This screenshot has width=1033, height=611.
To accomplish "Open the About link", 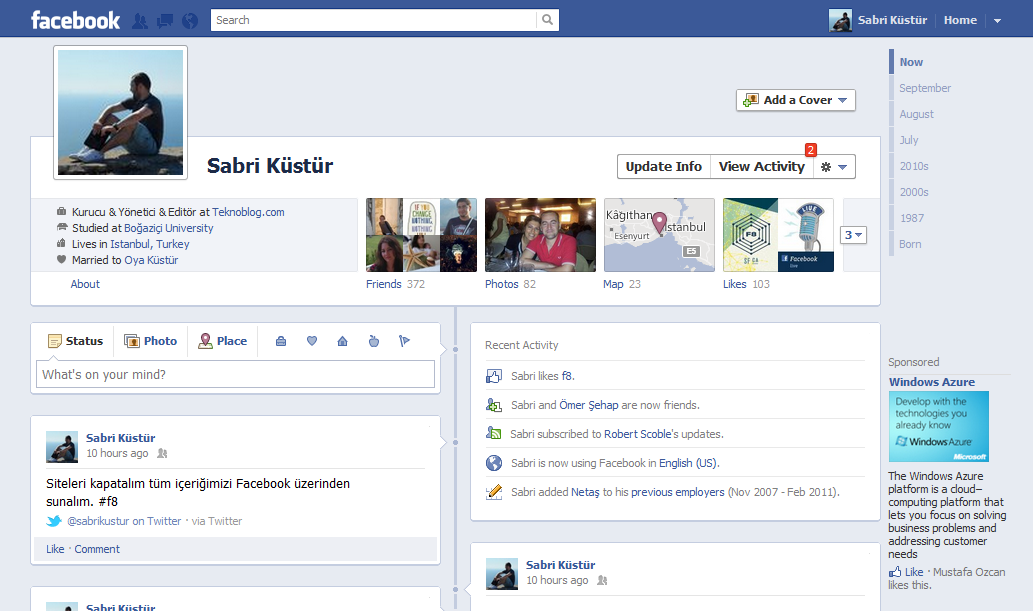I will point(85,284).
